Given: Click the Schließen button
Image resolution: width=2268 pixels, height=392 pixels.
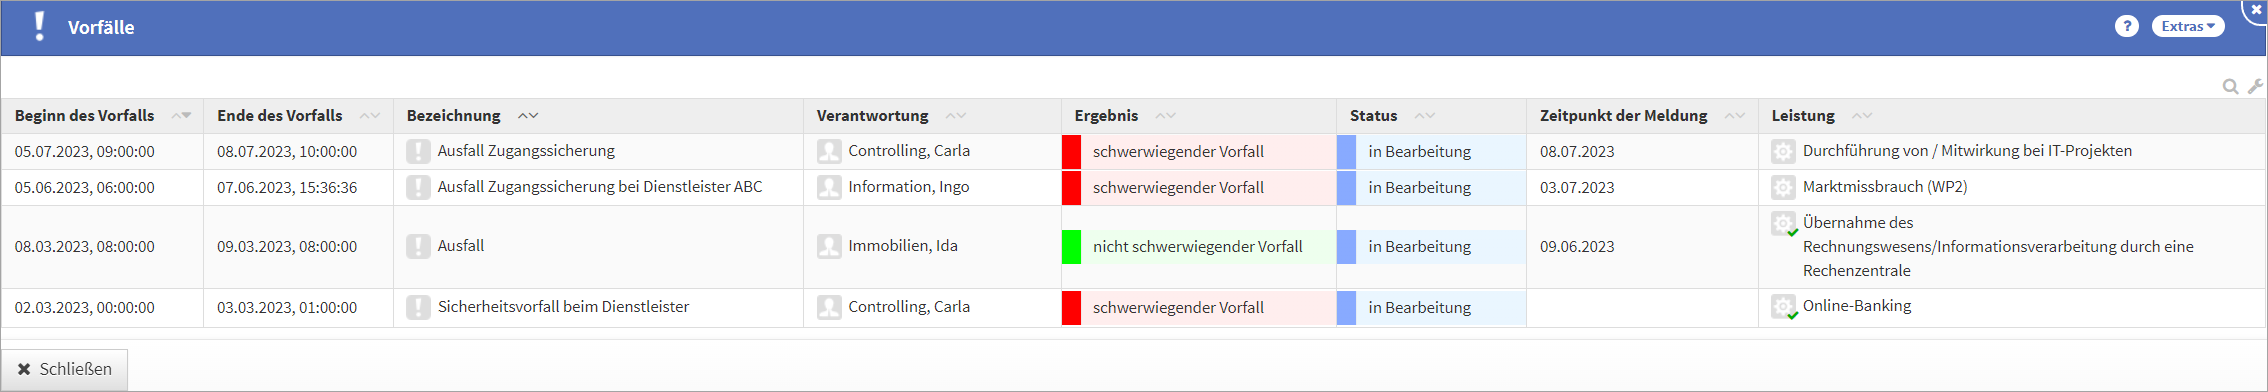Looking at the screenshot, I should pyautogui.click(x=65, y=370).
